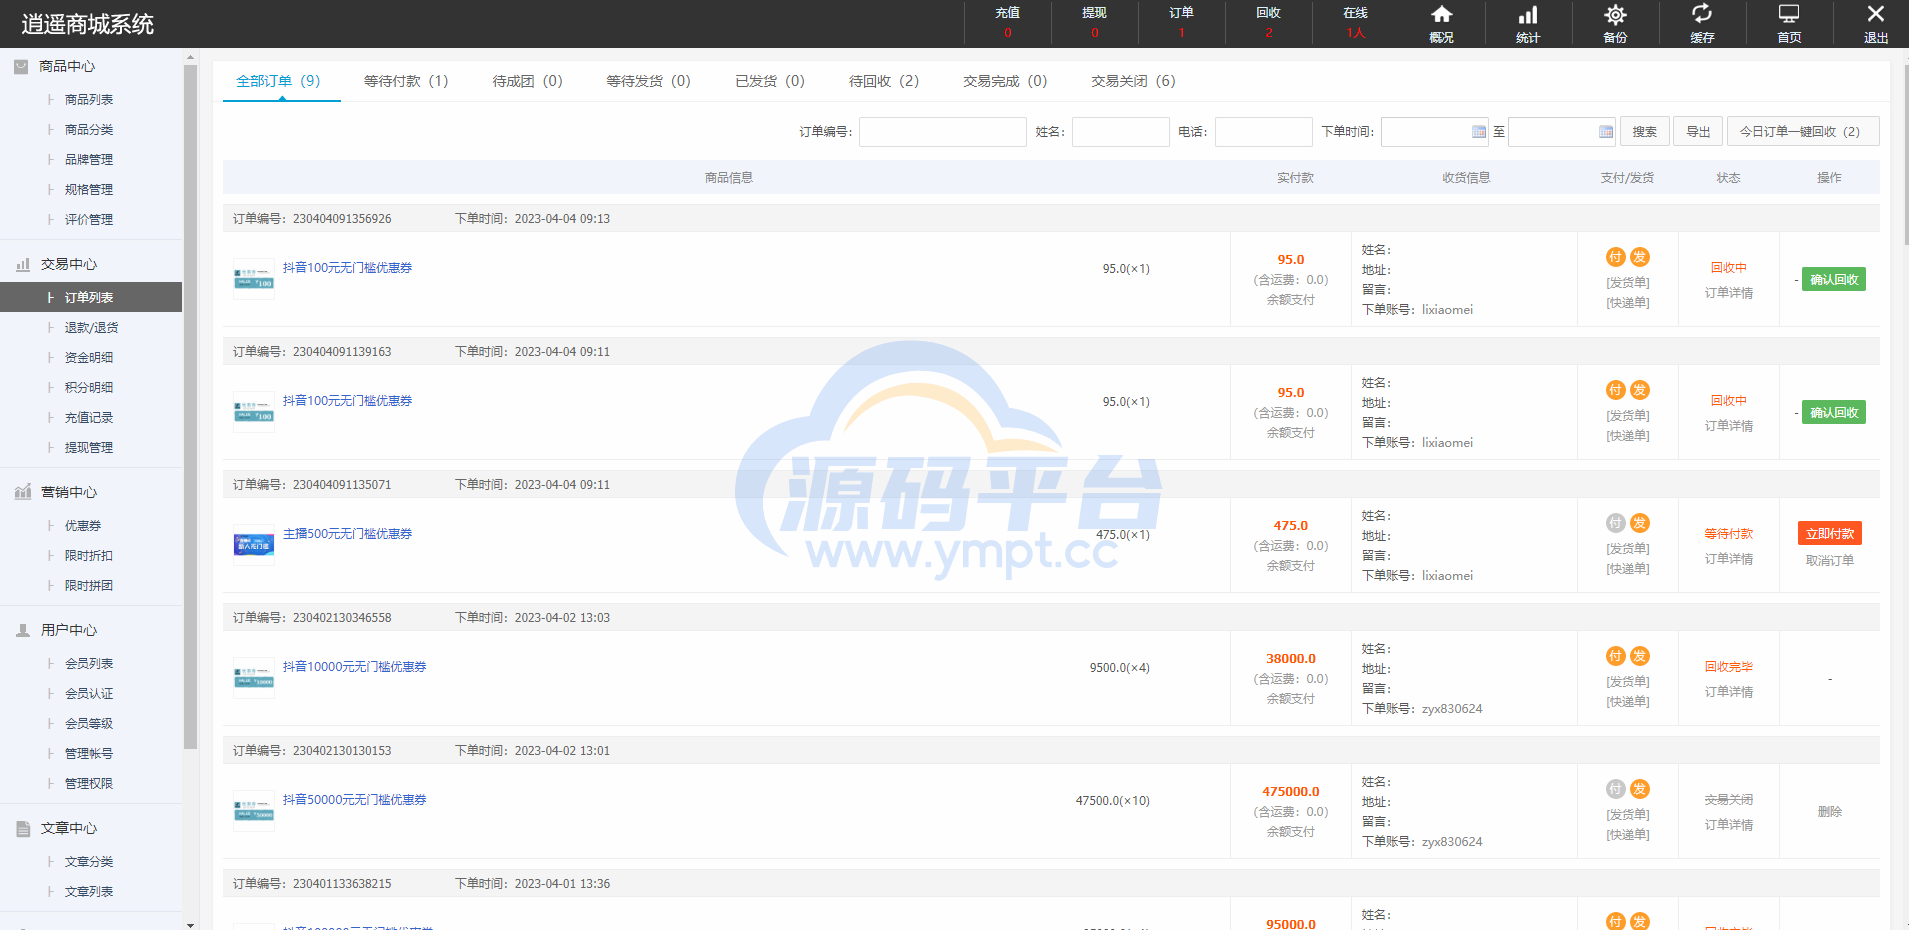The height and width of the screenshot is (930, 1909).
Task: Confirm recycle for order 230404091356926
Action: tap(1834, 280)
